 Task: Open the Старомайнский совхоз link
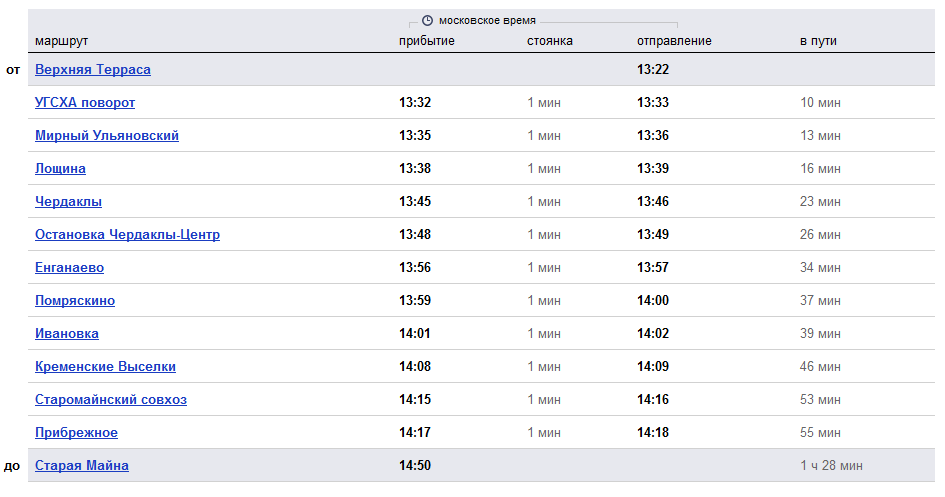(x=111, y=399)
